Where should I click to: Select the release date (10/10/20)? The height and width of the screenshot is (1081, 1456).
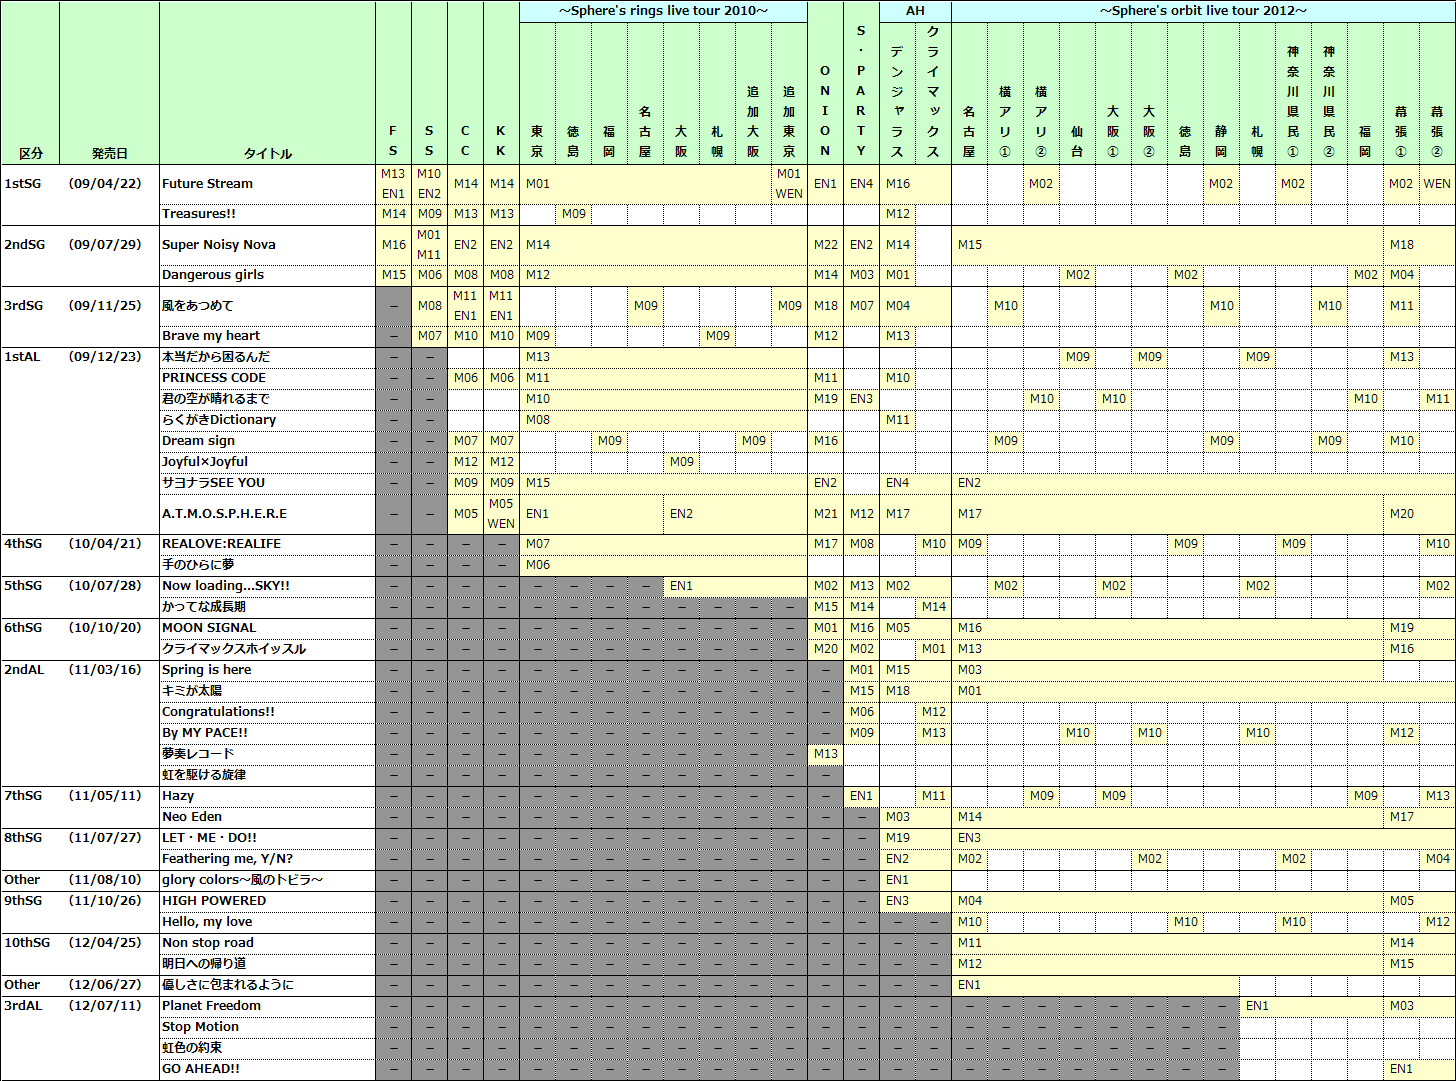tap(105, 628)
